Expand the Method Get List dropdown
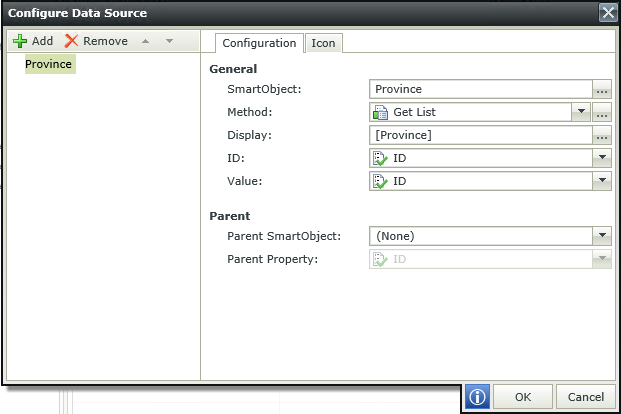Screen dimensions: 621x414 point(581,112)
